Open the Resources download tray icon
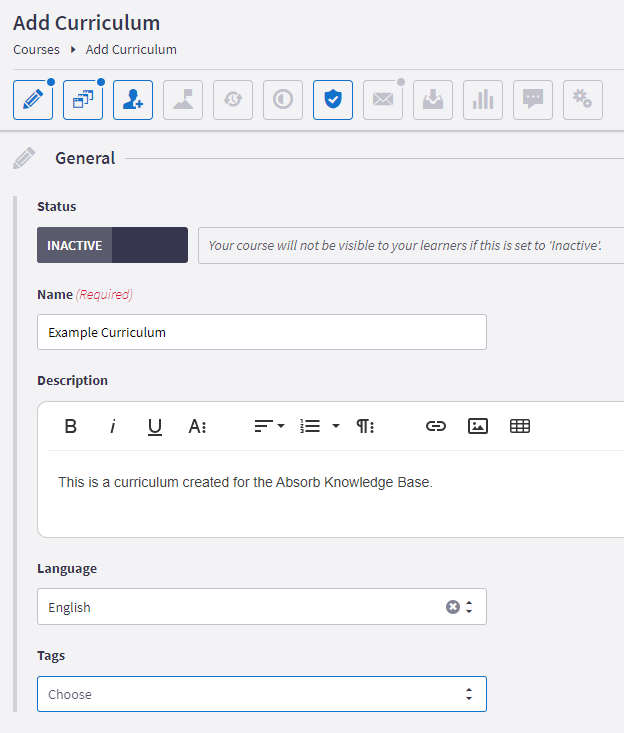The image size is (624, 733). 433,100
